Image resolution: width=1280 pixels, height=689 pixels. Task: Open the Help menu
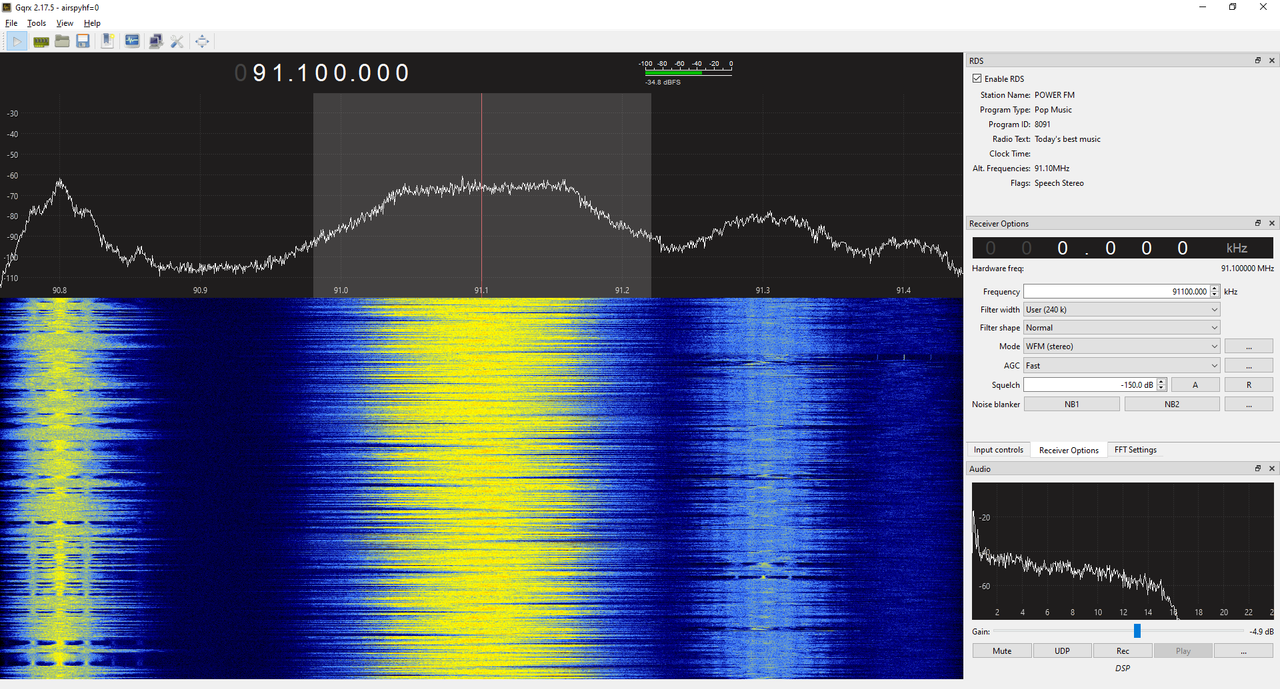click(x=92, y=23)
